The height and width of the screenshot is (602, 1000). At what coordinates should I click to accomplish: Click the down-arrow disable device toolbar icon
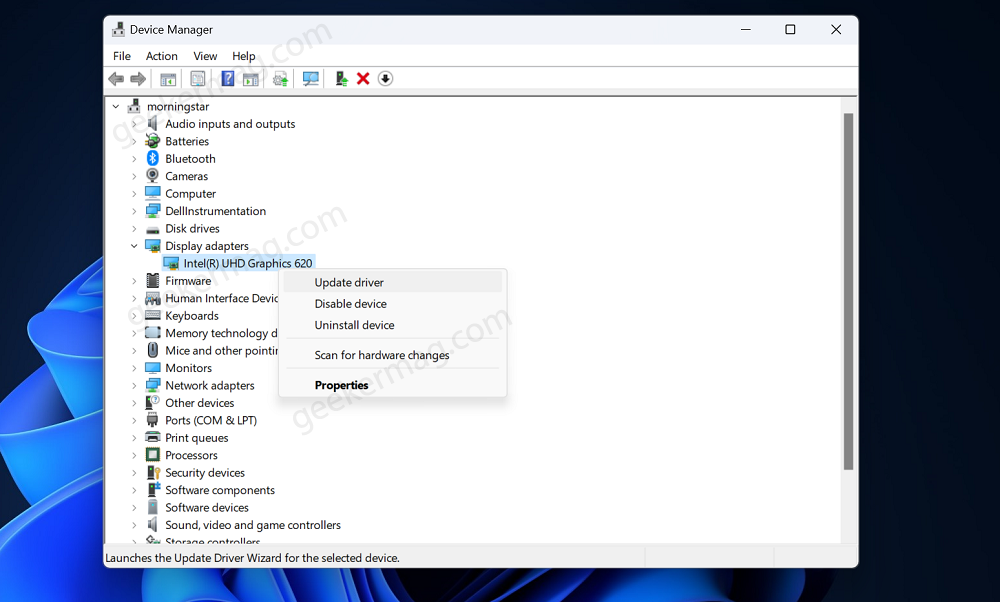(x=385, y=78)
